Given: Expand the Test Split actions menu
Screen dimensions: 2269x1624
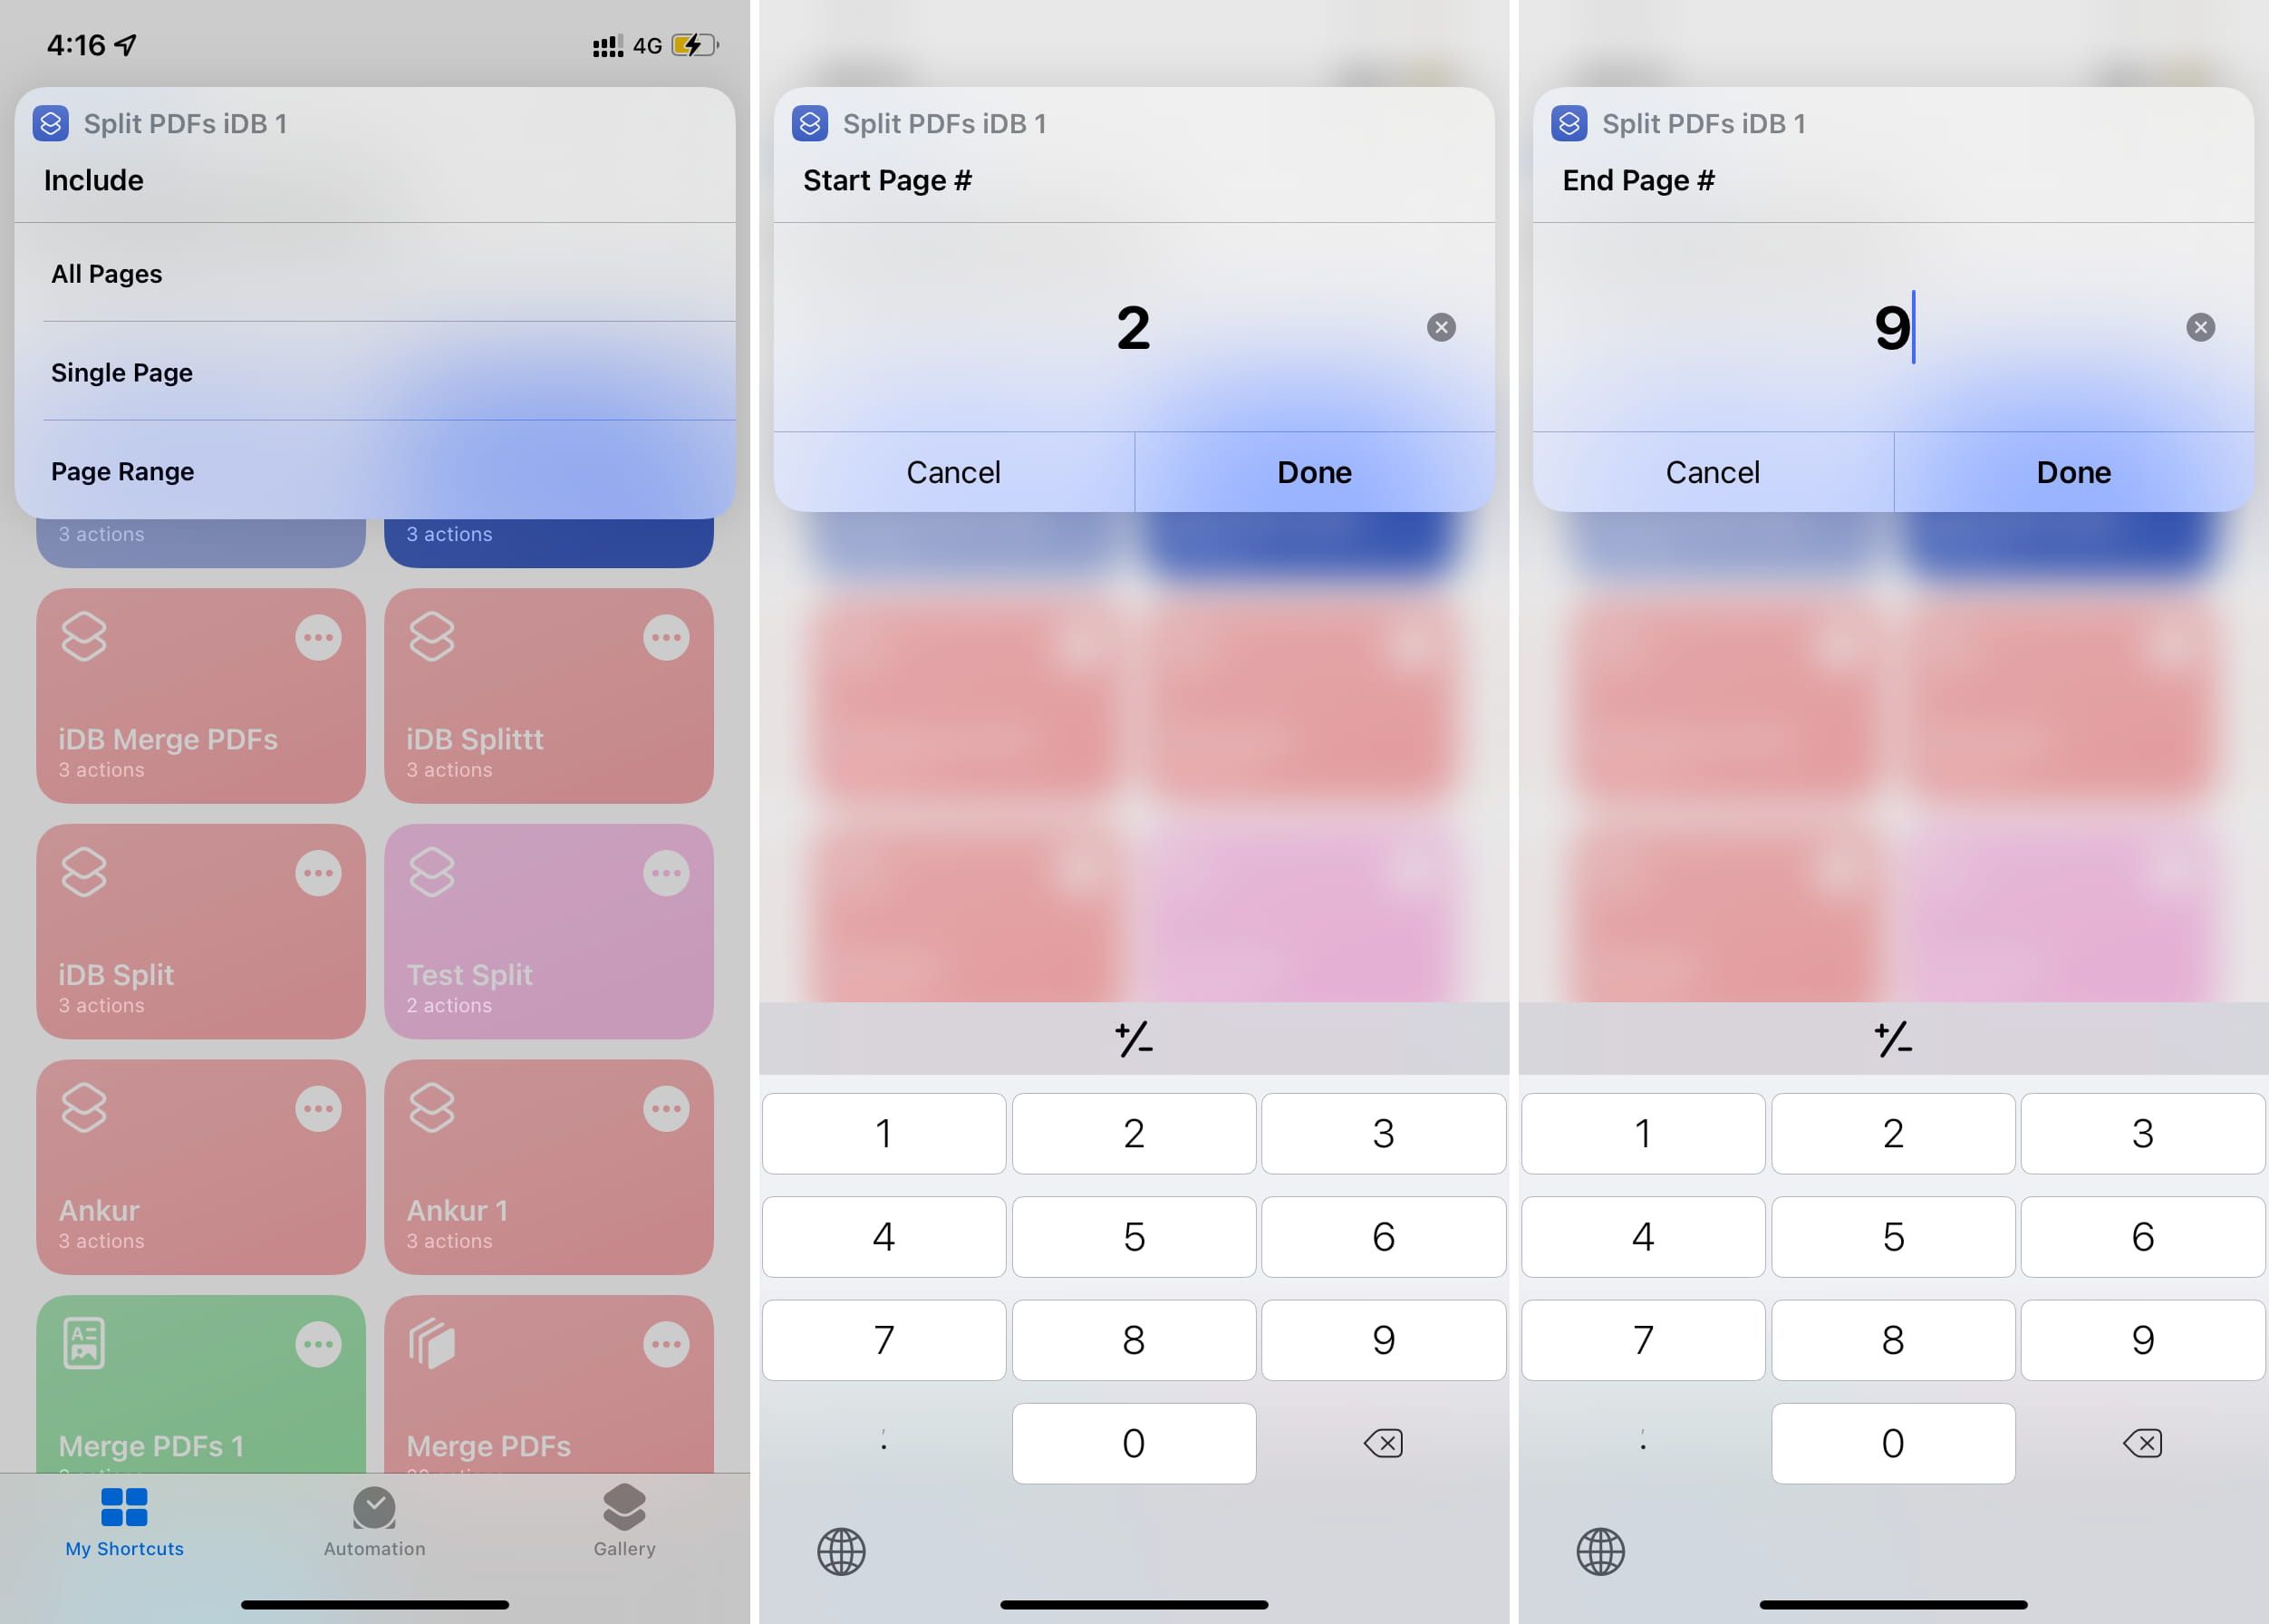Looking at the screenshot, I should (x=668, y=868).
